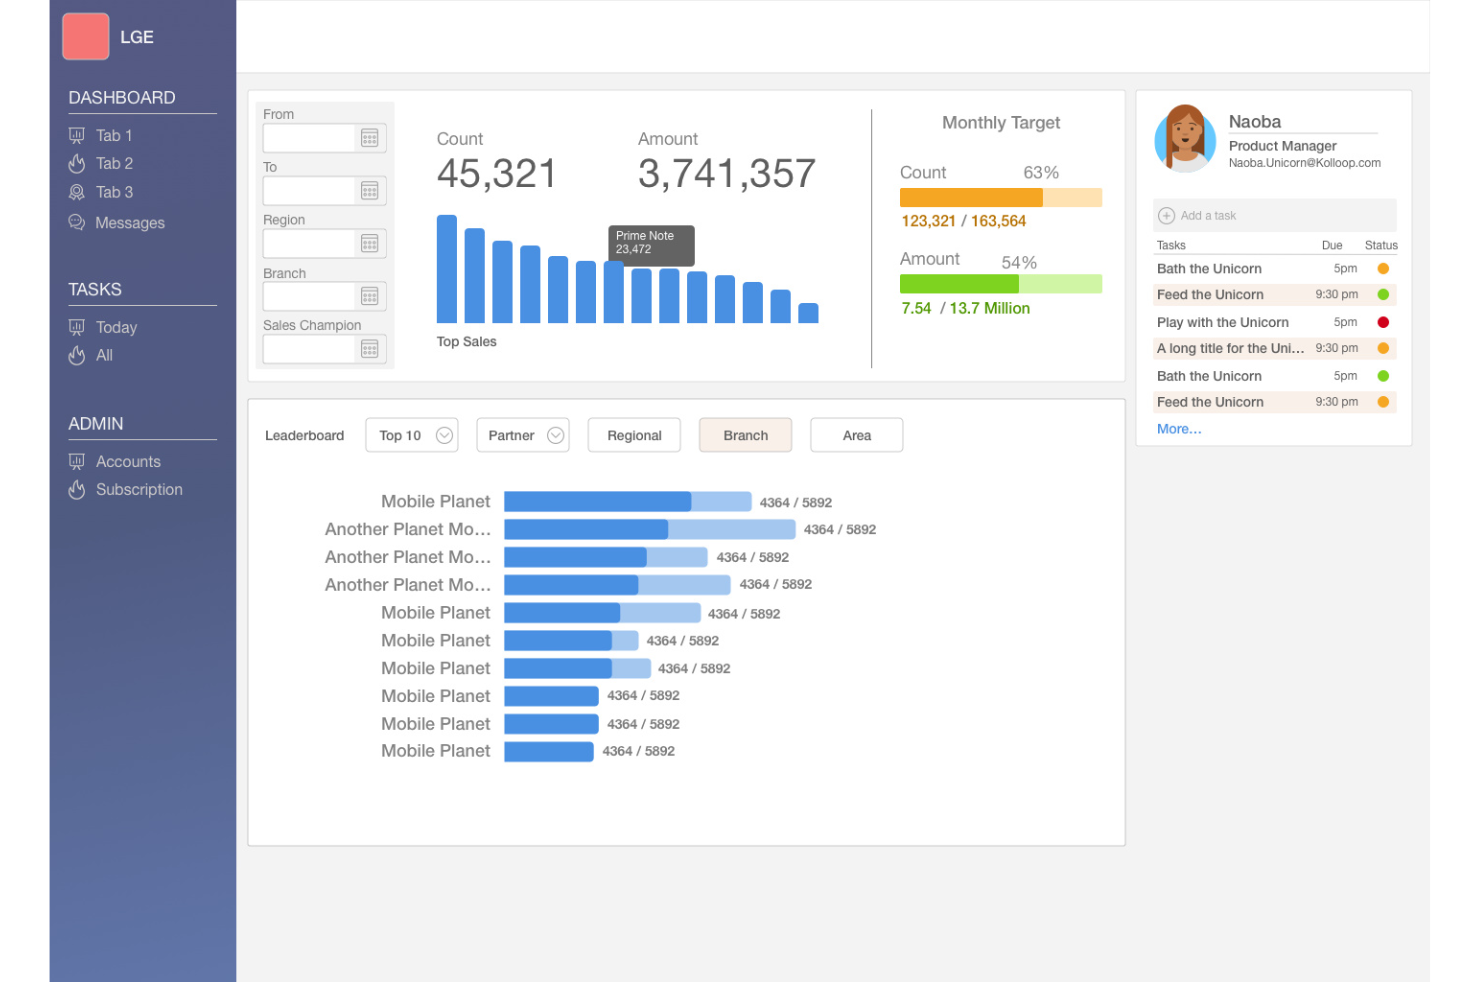
Task: Open the Region field picker icon
Action: (x=370, y=244)
